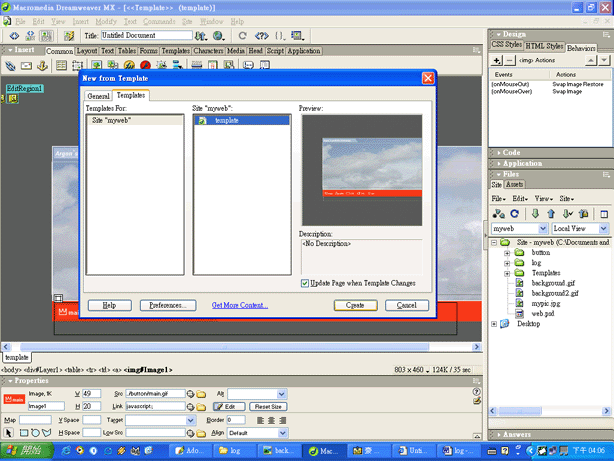This screenshot has height=461, width=614.
Task: Switch to Assets tab in the Files panel
Action: tap(514, 184)
